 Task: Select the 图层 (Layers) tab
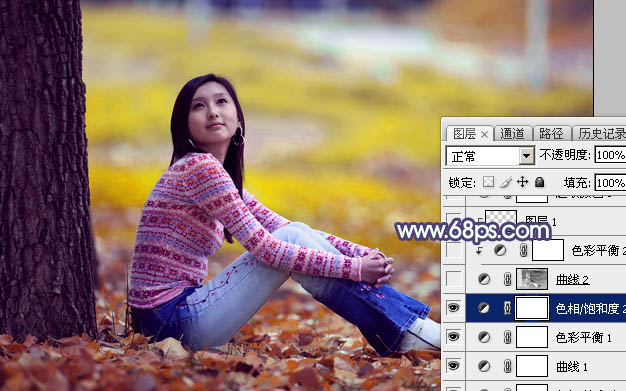[464, 134]
